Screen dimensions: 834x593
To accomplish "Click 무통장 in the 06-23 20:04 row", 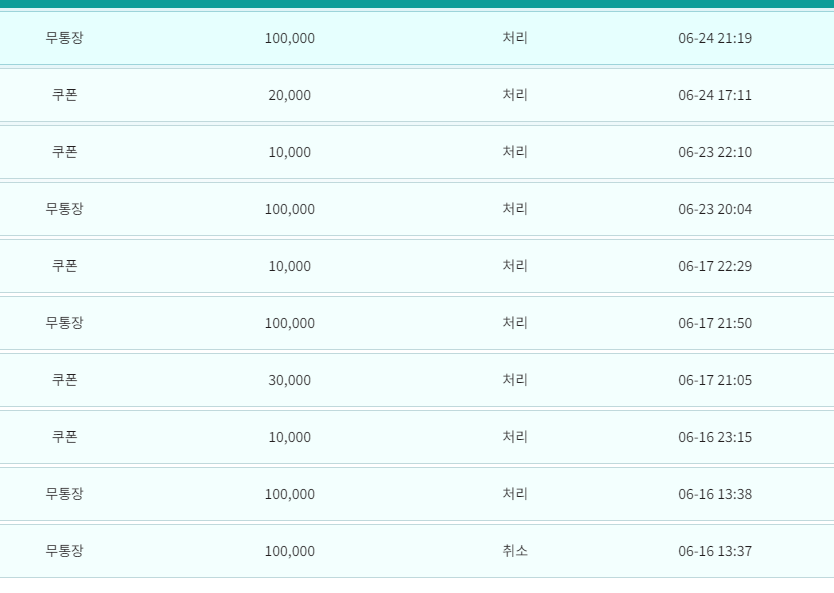I will (x=64, y=208).
